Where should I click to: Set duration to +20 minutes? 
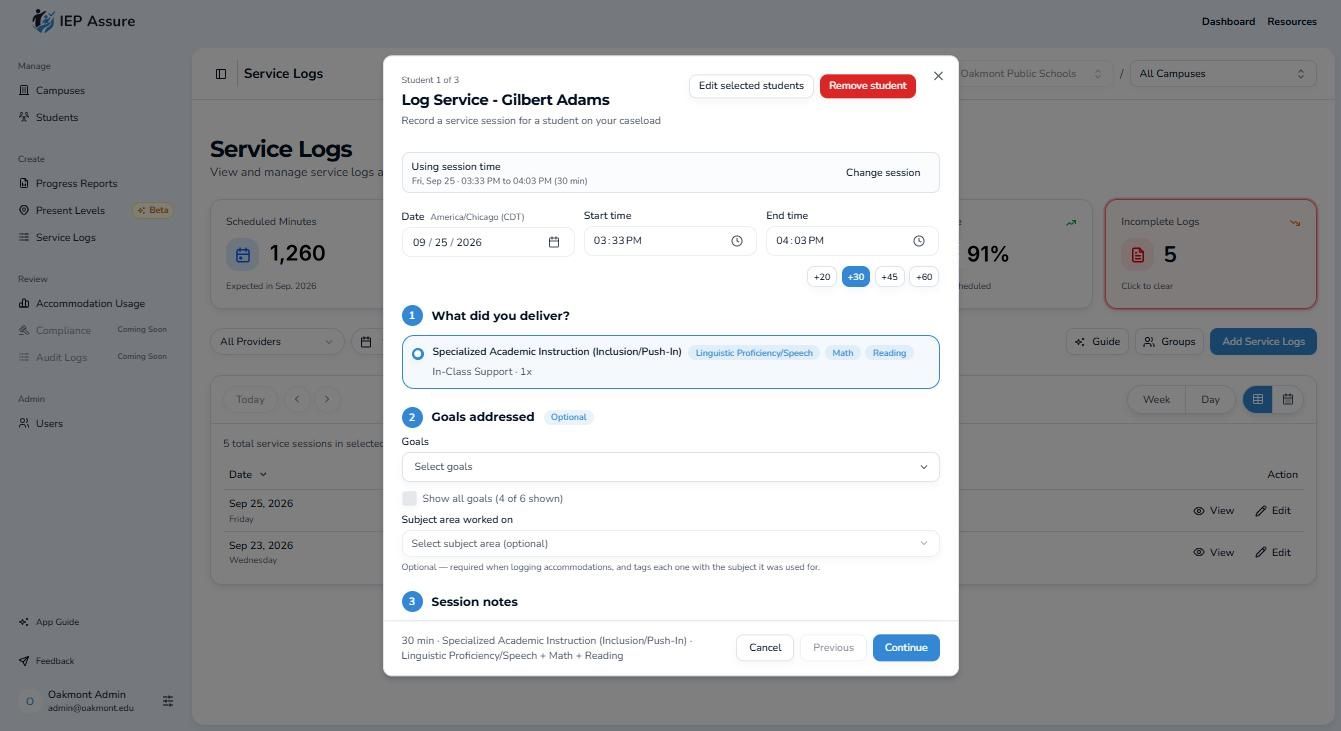822,277
